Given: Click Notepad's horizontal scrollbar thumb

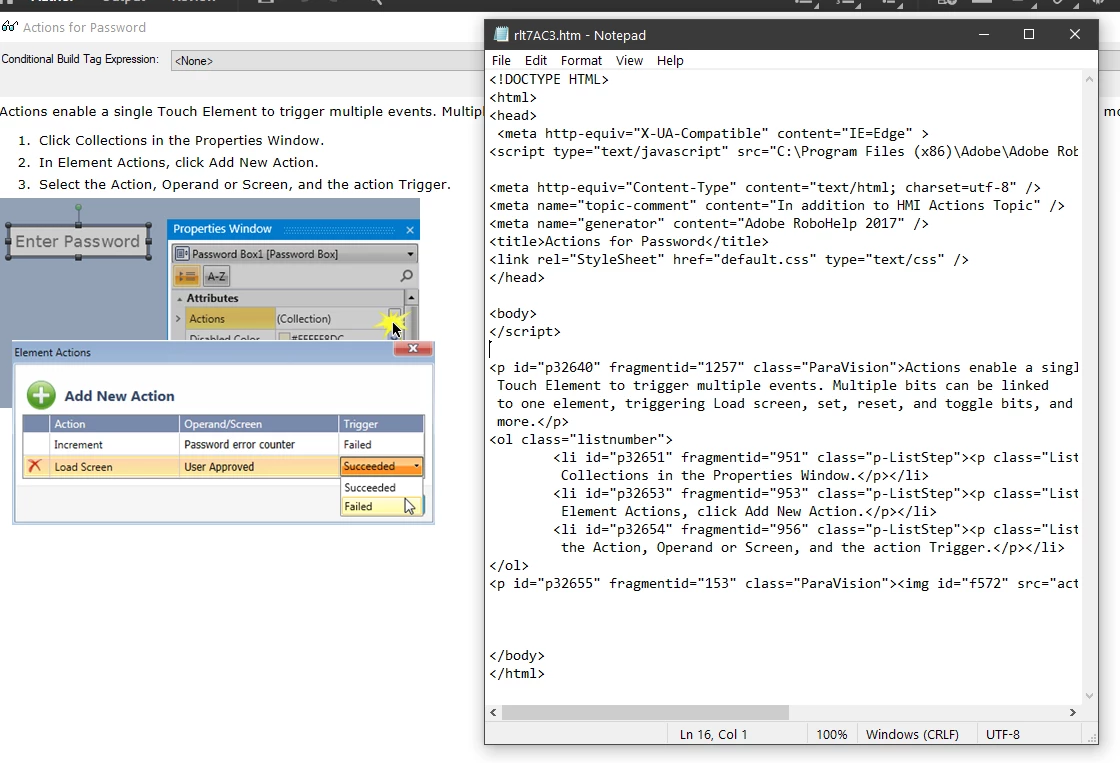Looking at the screenshot, I should click(x=645, y=712).
